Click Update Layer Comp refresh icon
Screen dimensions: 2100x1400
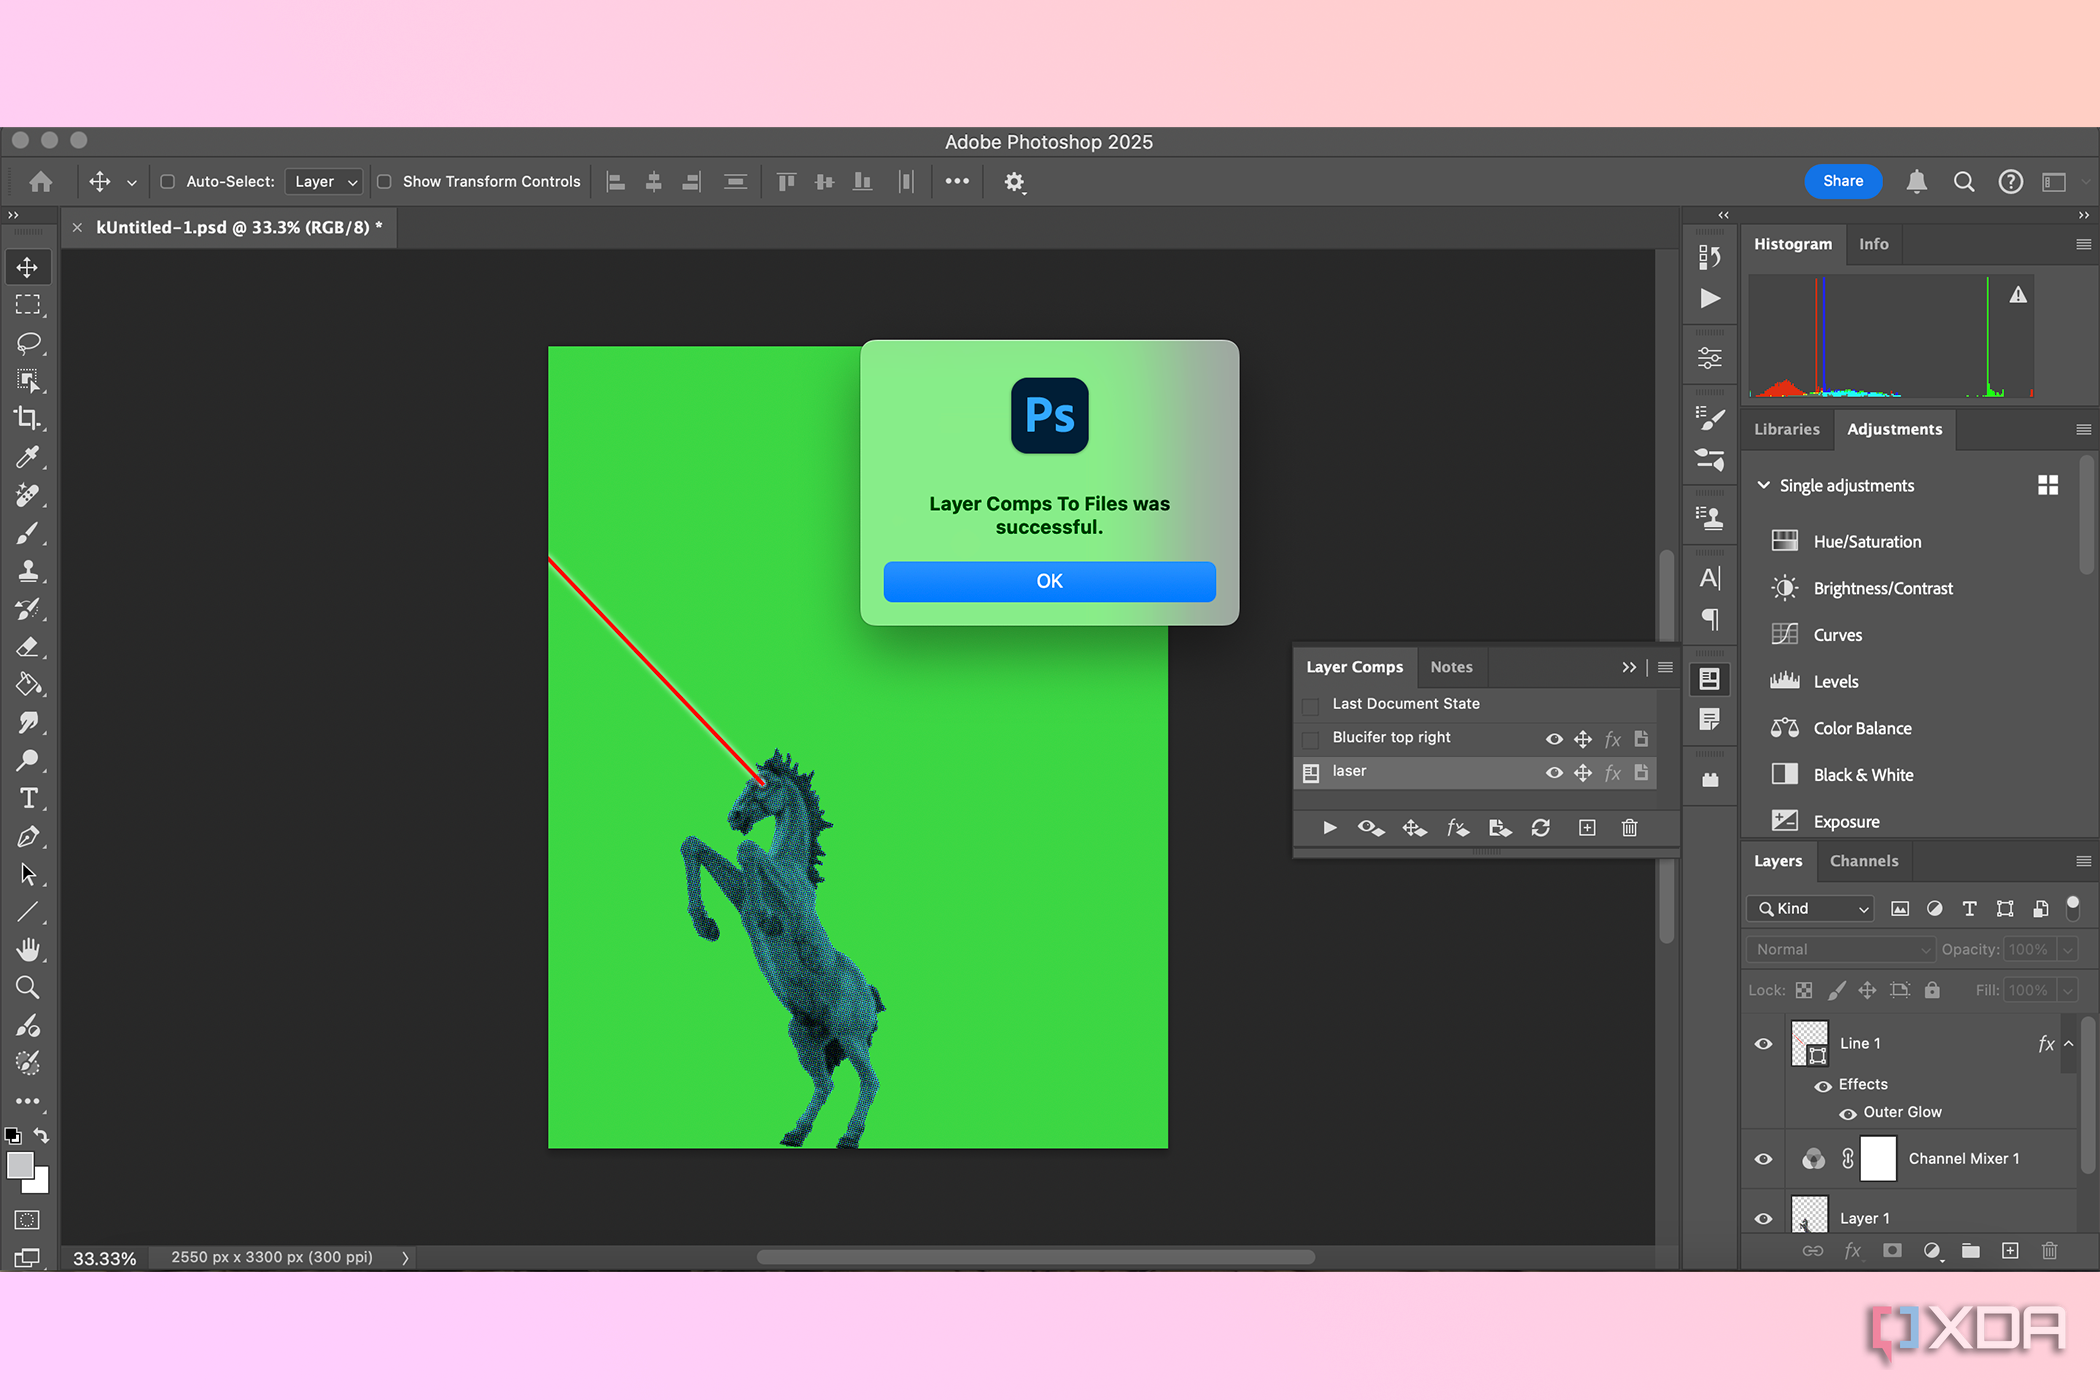[x=1541, y=828]
